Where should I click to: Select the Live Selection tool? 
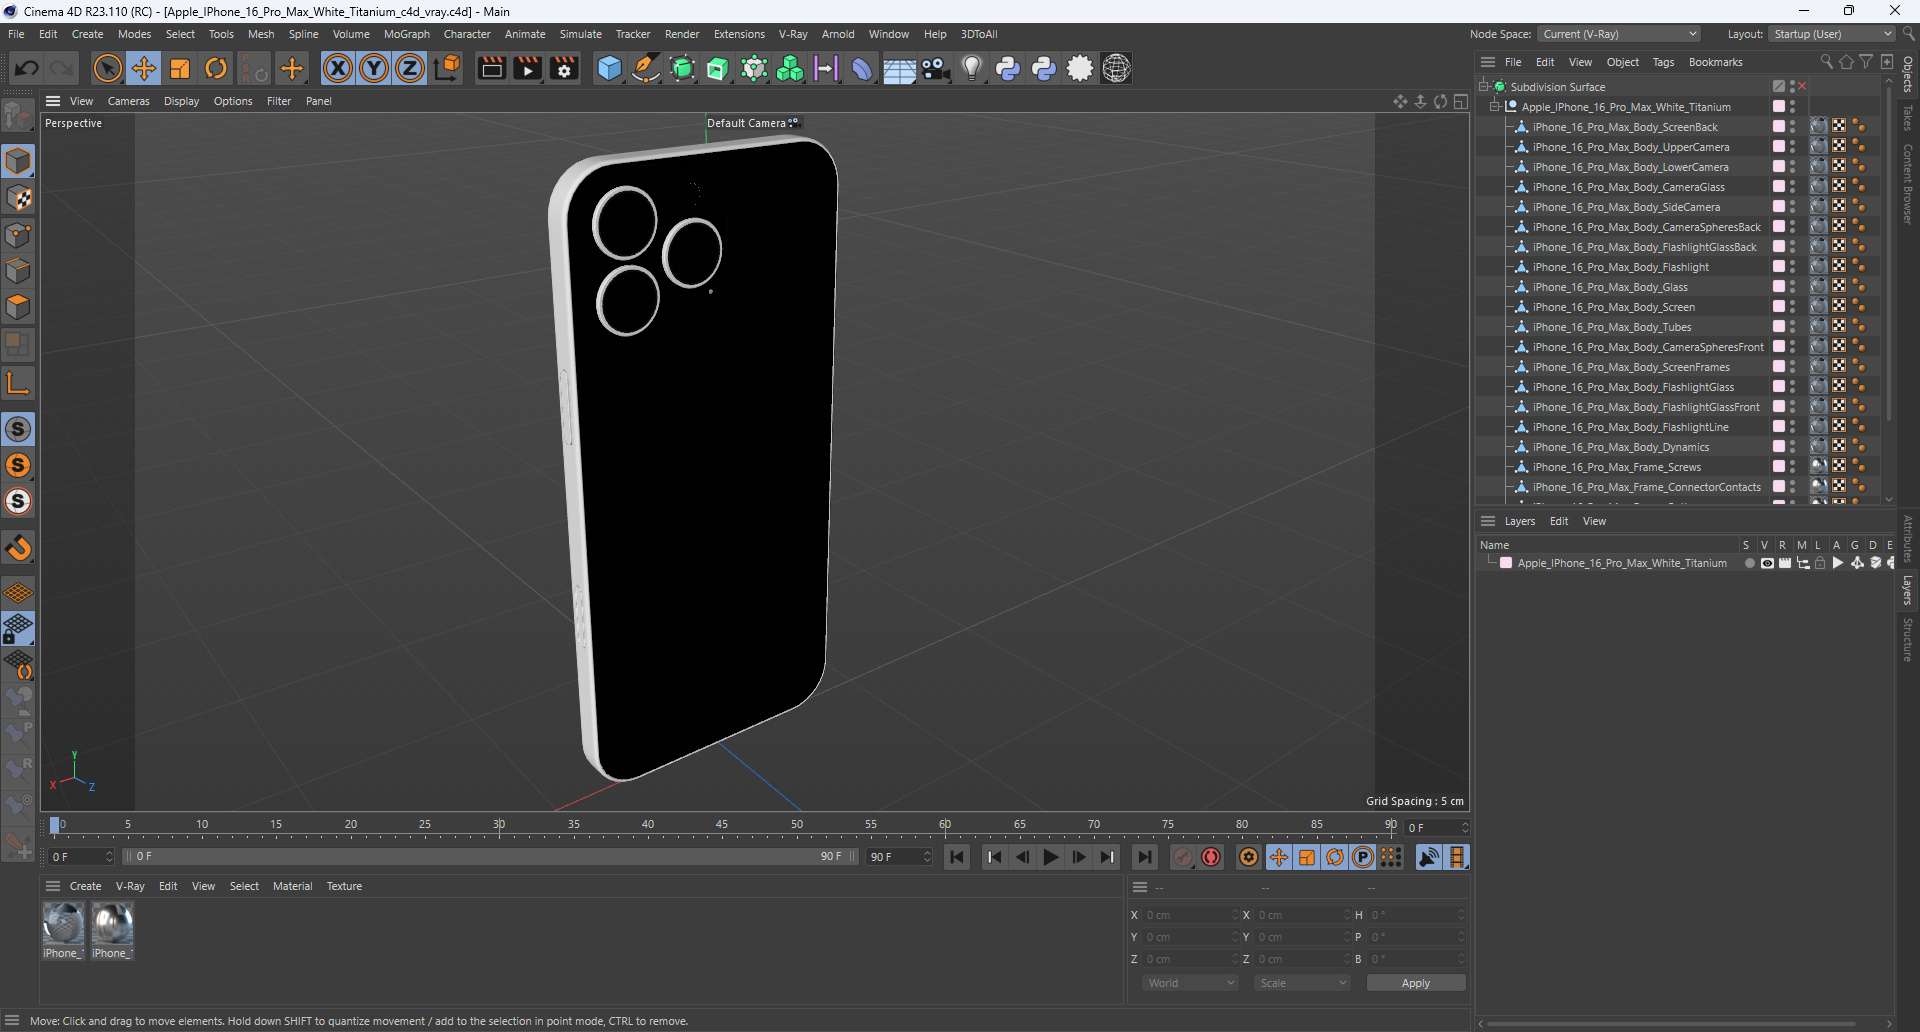tap(107, 68)
